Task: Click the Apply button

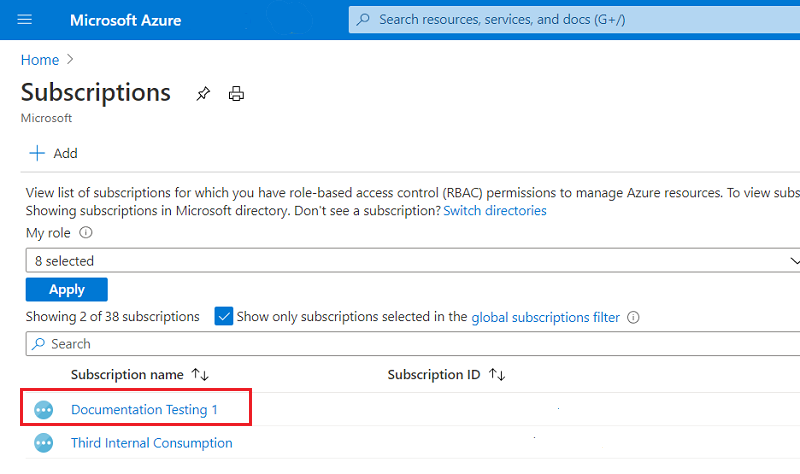Action: pyautogui.click(x=67, y=289)
